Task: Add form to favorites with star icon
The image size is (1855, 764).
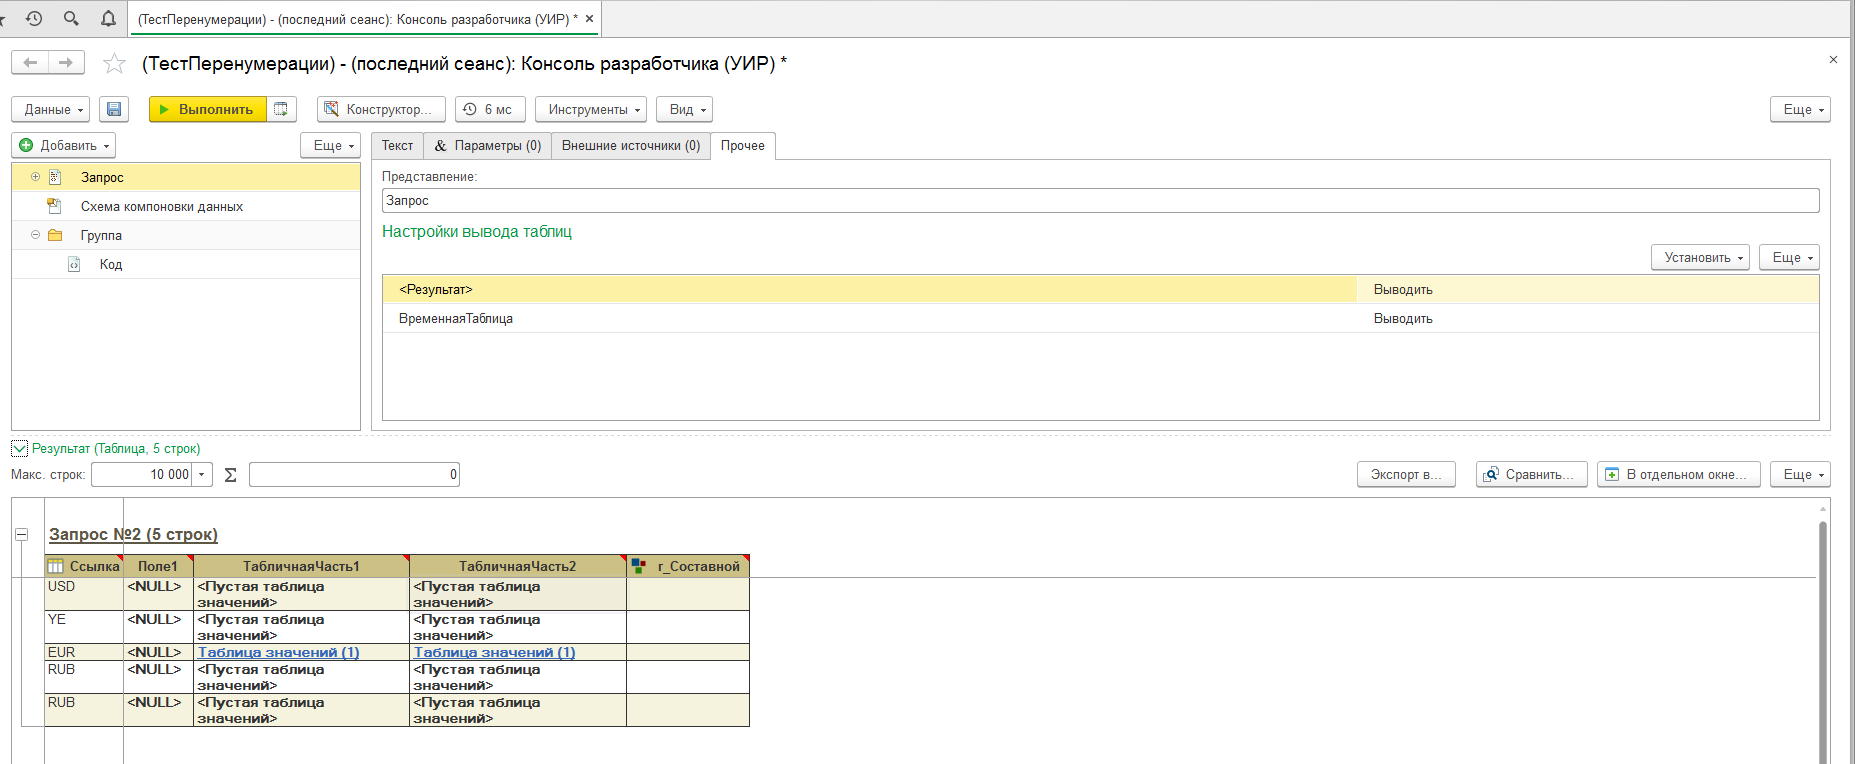Action: click(115, 64)
